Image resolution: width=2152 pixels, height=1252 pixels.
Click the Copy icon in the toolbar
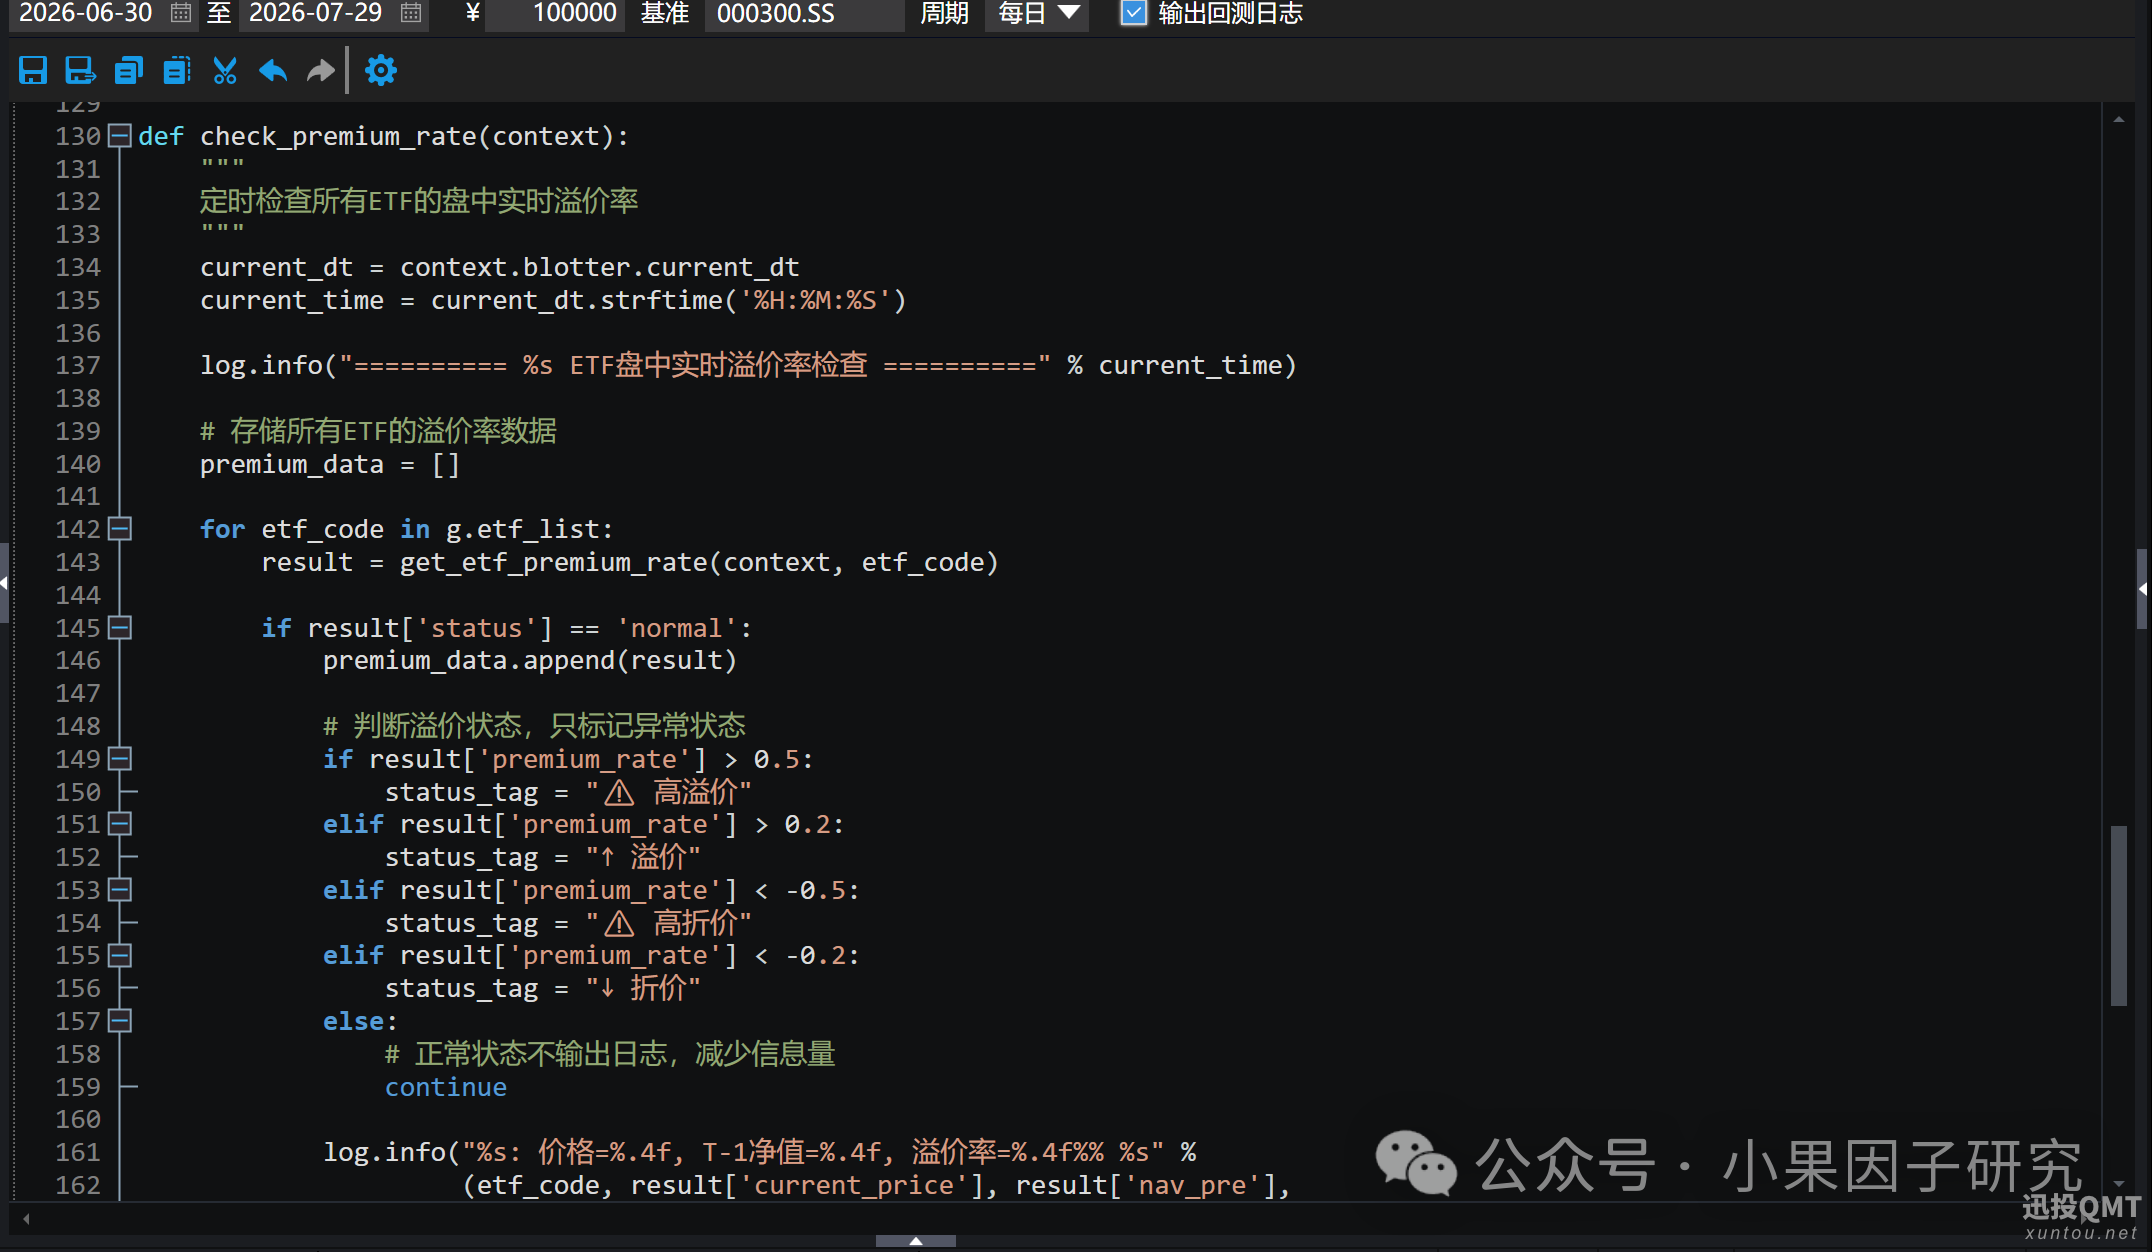coord(129,70)
